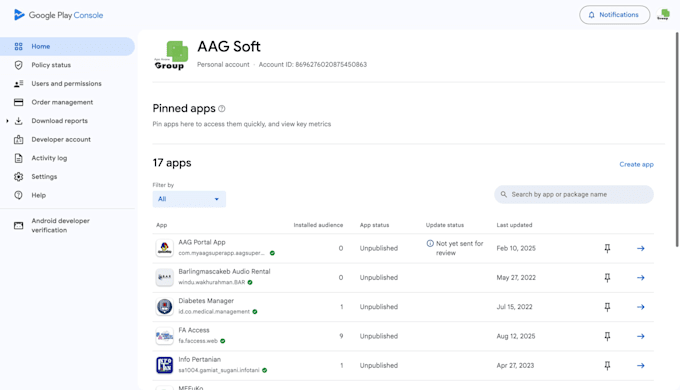Click the Account ID text
The image size is (680, 390).
pyautogui.click(x=313, y=65)
